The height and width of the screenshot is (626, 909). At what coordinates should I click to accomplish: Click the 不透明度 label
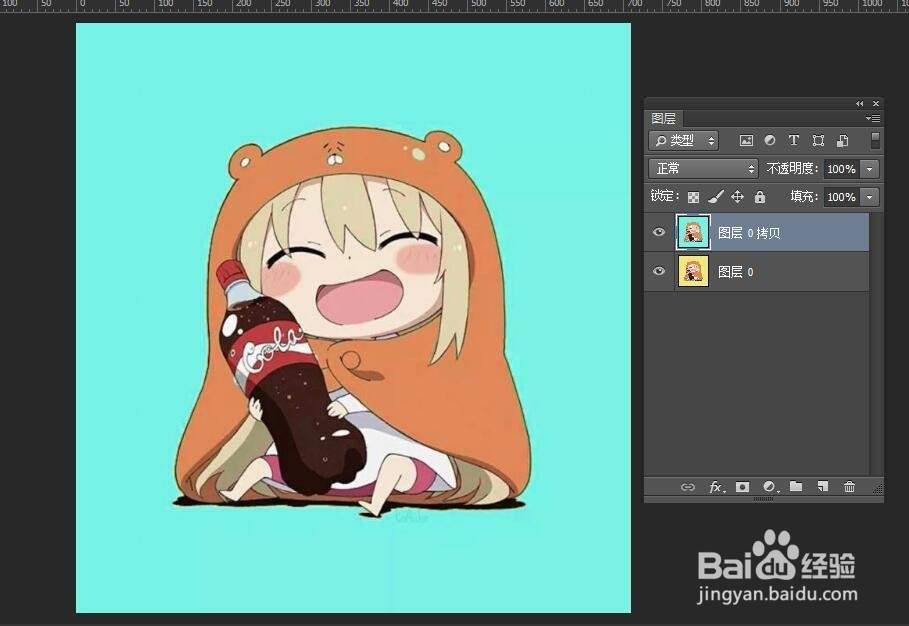tap(792, 169)
